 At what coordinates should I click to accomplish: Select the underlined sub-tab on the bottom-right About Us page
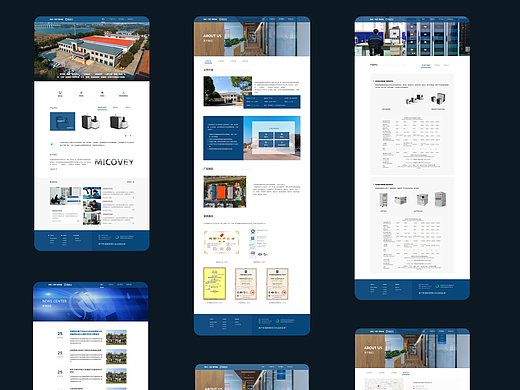[x=406, y=373]
